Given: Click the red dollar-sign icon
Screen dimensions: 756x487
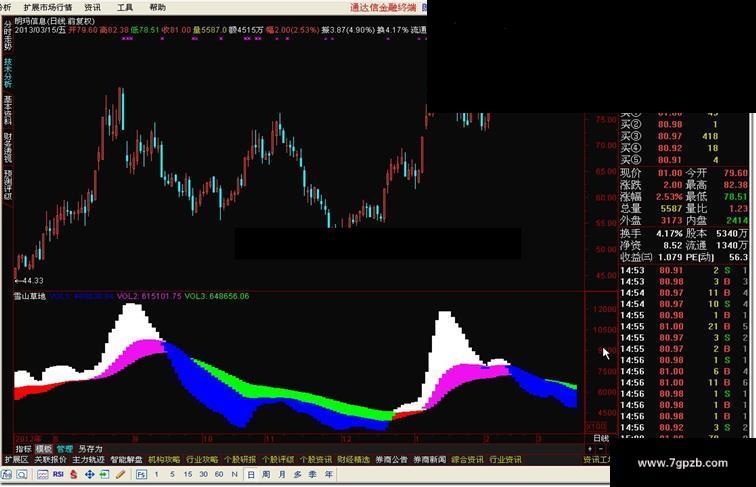Looking at the screenshot, I should point(74,474).
